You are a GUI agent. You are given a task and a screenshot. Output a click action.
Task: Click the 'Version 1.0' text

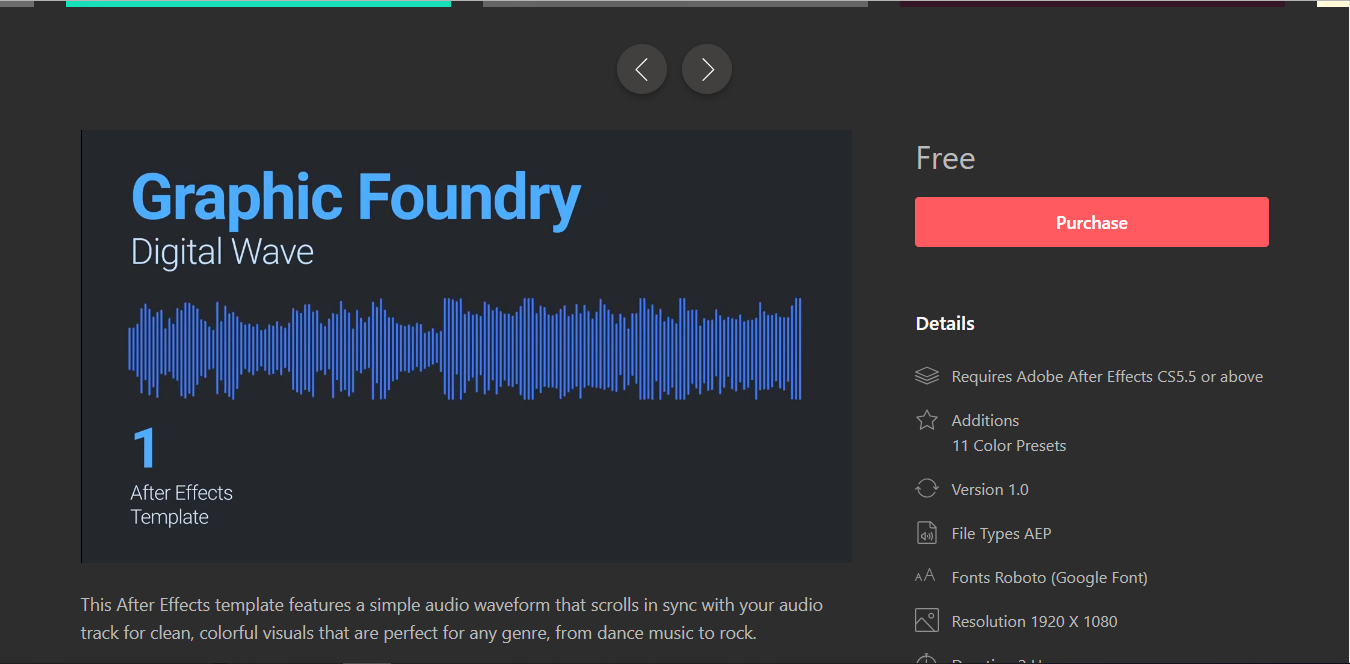coord(990,490)
